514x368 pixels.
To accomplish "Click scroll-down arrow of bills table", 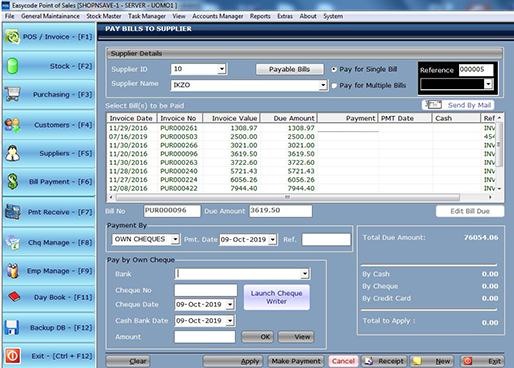I will pos(499,189).
